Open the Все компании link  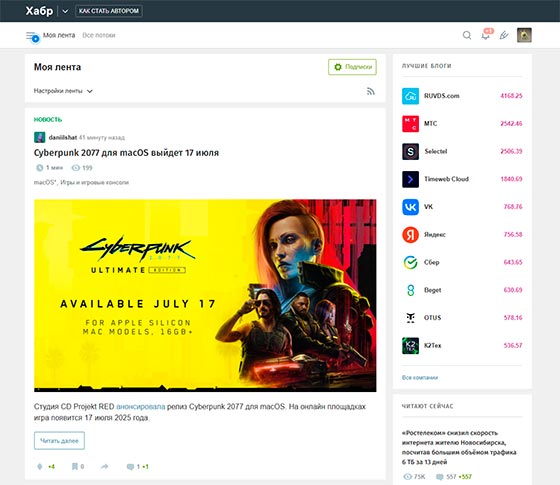click(x=420, y=378)
